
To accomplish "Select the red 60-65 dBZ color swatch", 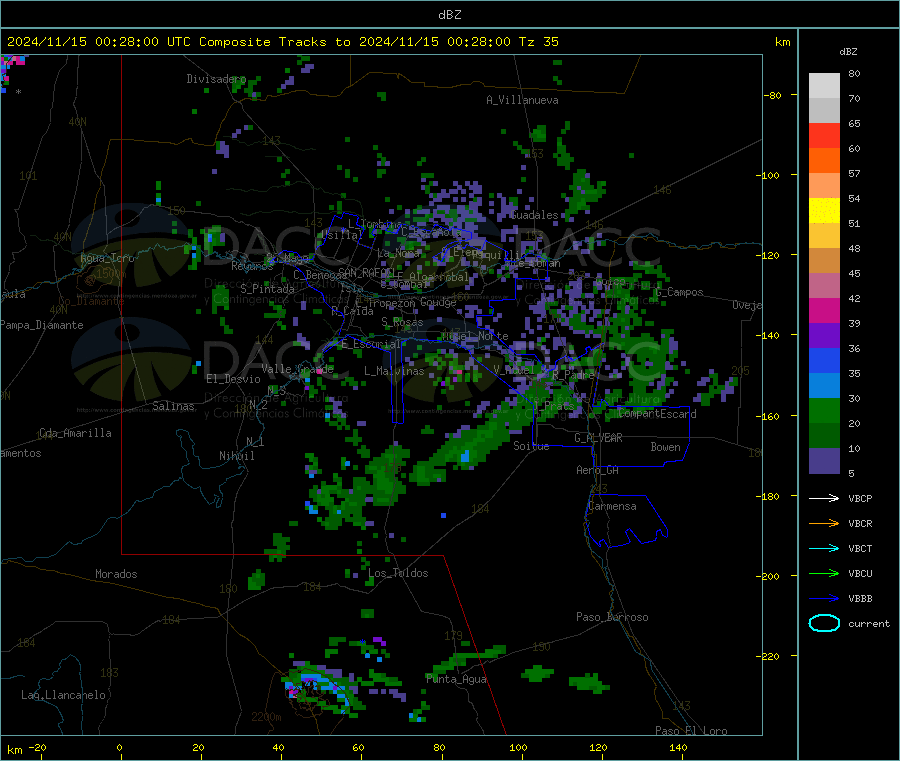I will [x=824, y=135].
